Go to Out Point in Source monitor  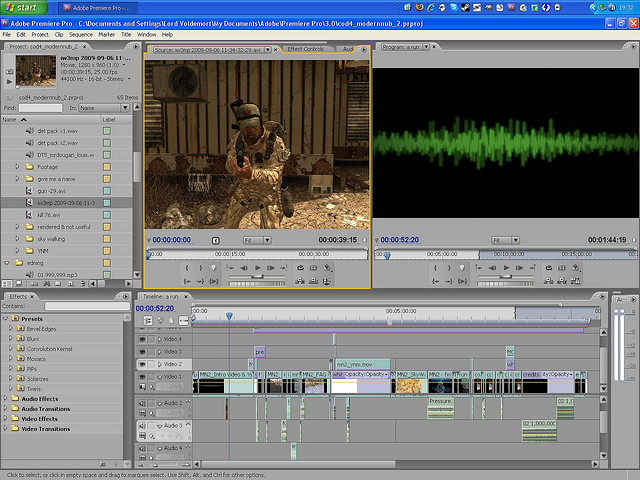click(200, 281)
